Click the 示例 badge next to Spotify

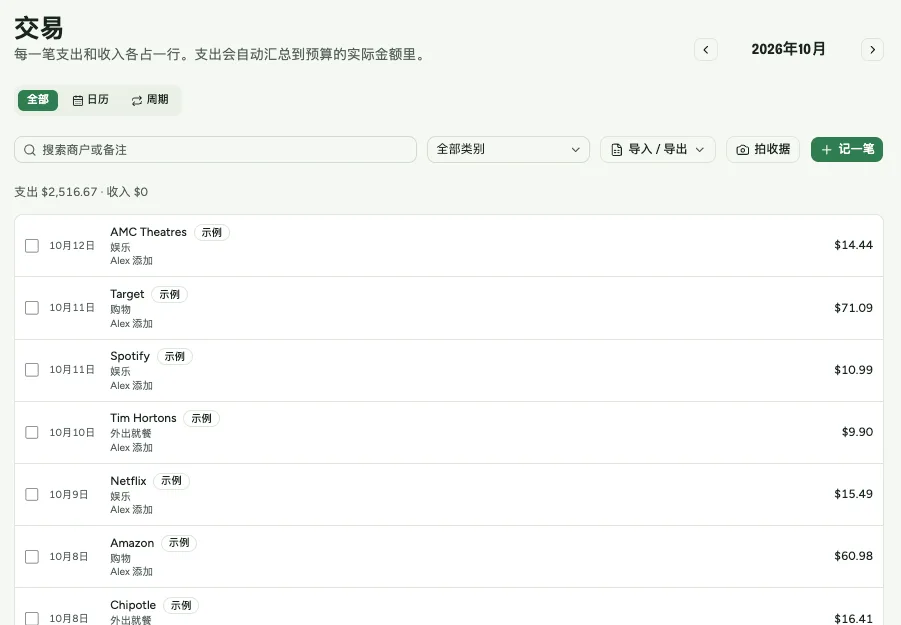pos(175,356)
